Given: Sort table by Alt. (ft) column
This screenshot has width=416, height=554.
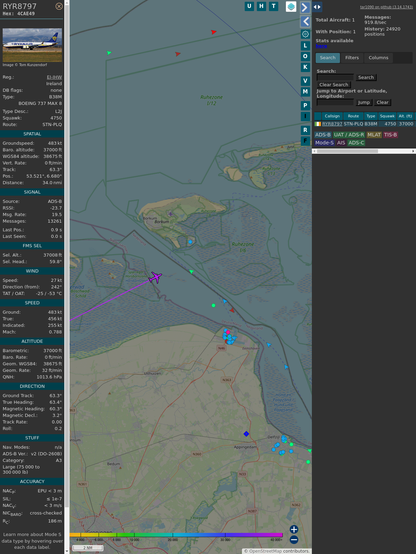Looking at the screenshot, I should 405,116.
